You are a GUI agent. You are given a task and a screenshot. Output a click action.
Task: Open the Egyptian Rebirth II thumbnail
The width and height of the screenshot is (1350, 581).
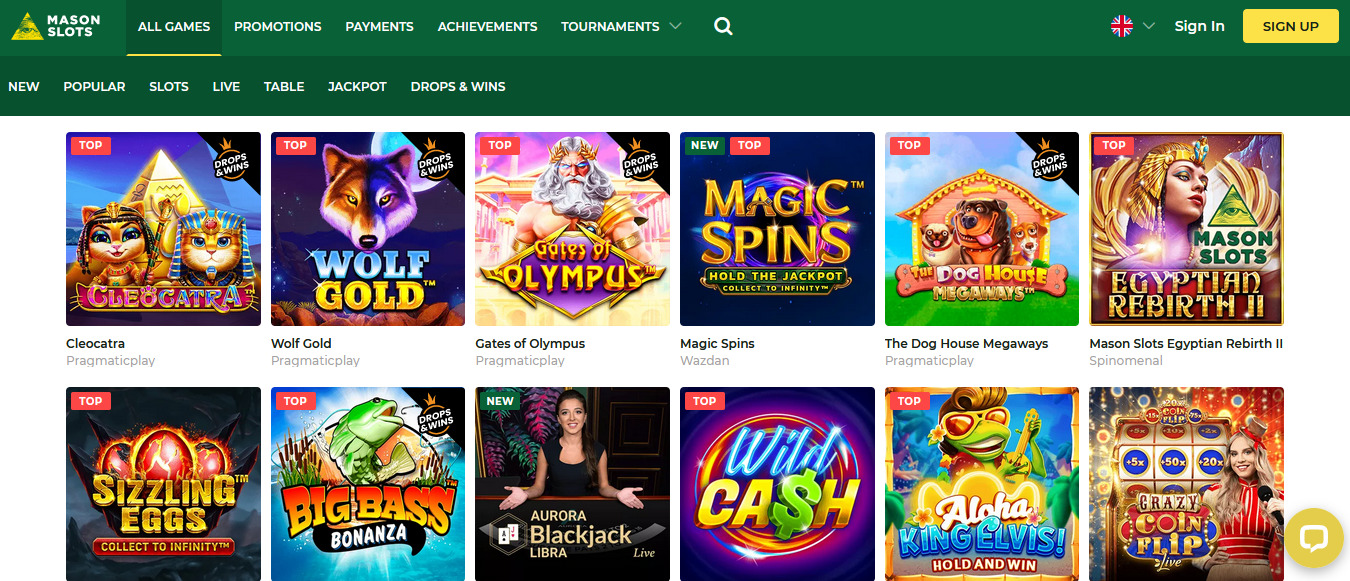click(x=1186, y=229)
